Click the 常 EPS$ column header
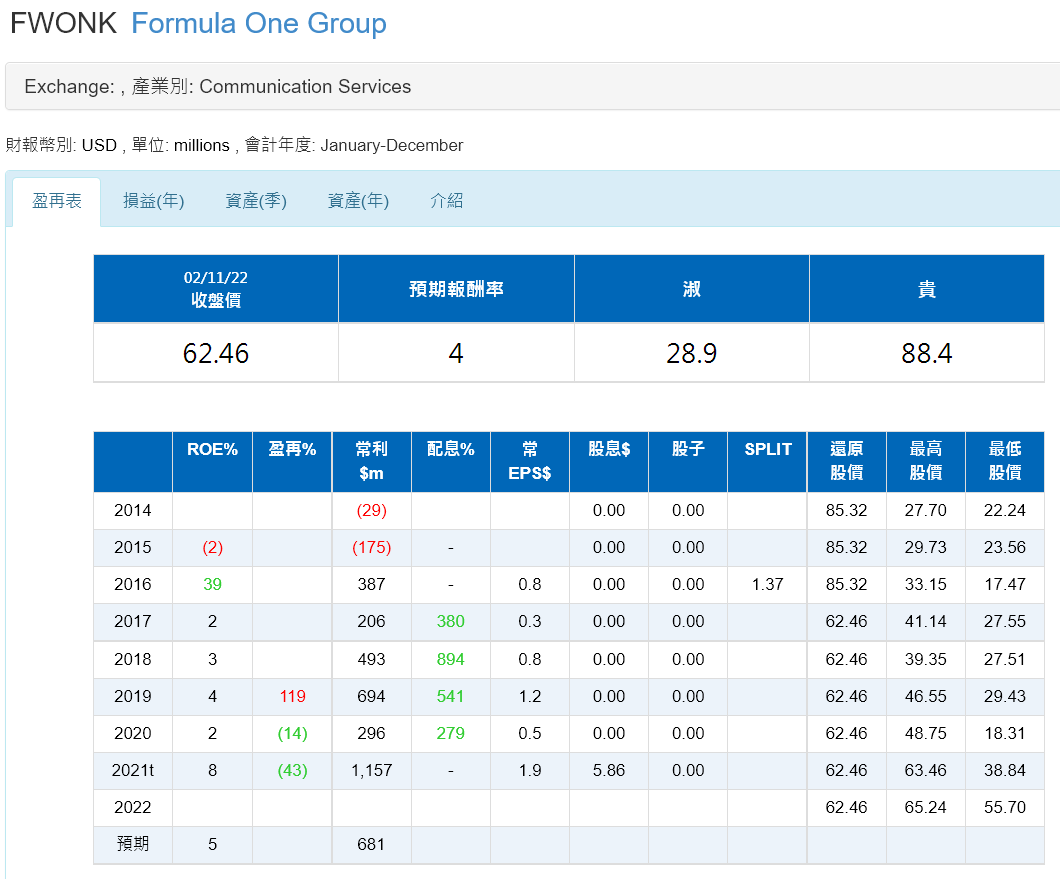 coord(529,462)
